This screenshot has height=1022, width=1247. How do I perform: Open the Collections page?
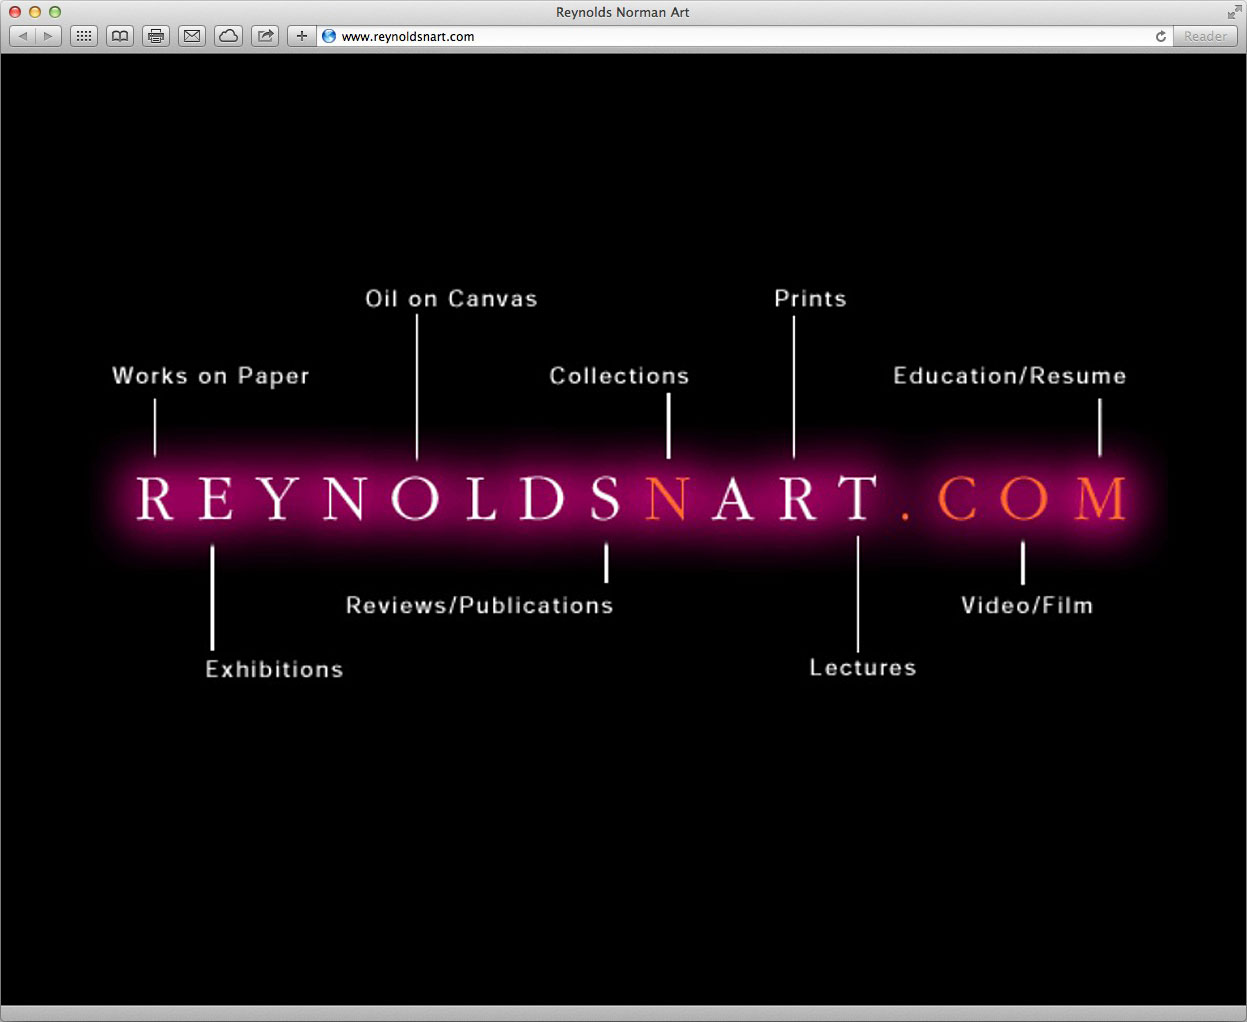coord(619,376)
